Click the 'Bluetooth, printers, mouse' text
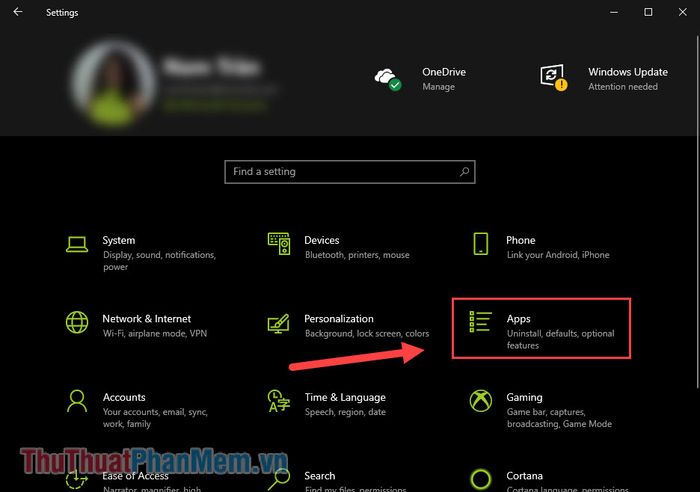Image resolution: width=700 pixels, height=492 pixels. point(357,255)
